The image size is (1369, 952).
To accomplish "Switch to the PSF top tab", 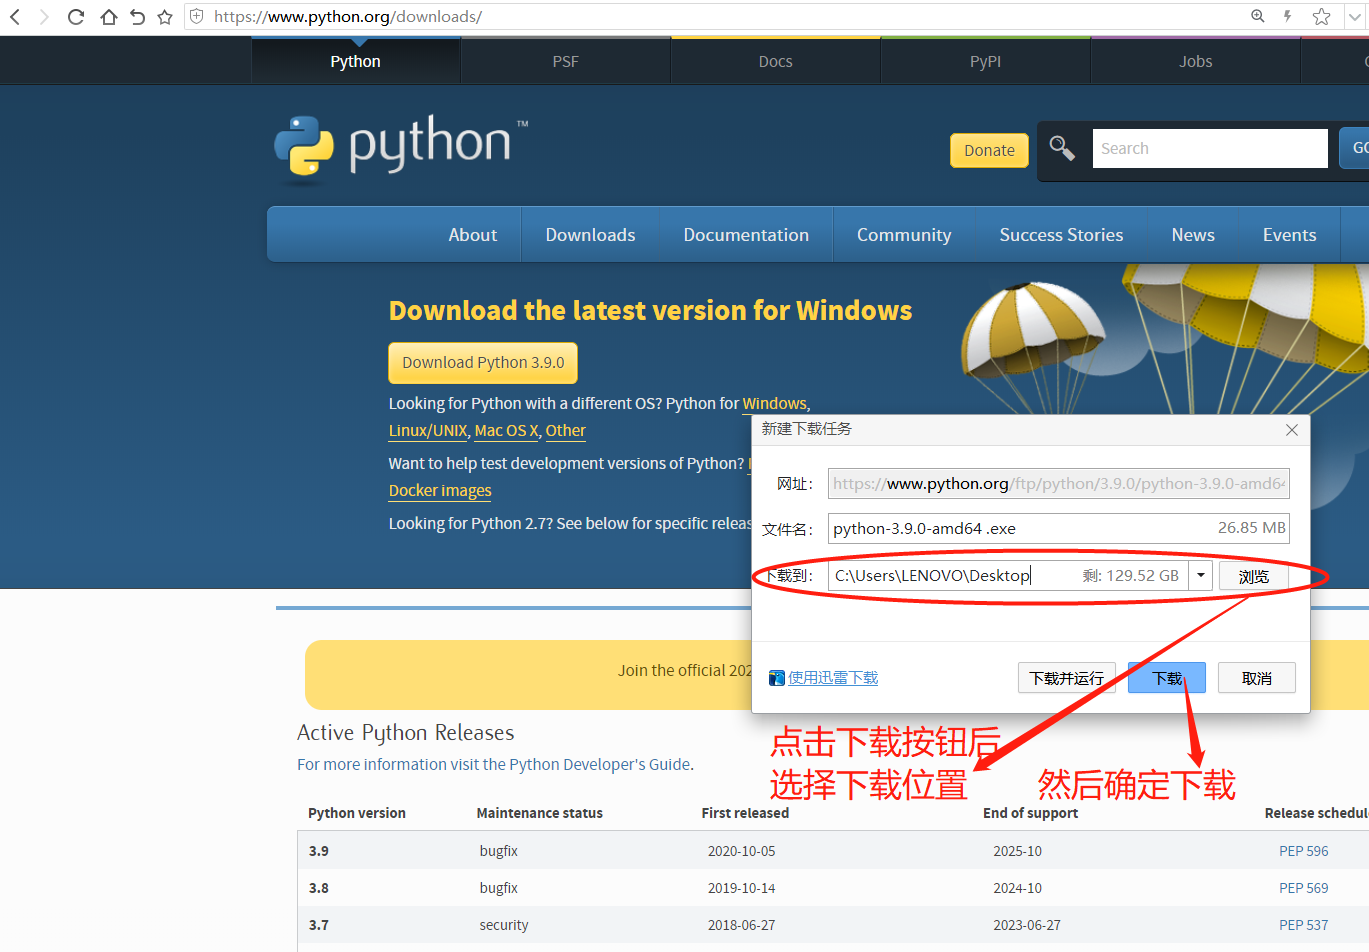I will pyautogui.click(x=566, y=61).
